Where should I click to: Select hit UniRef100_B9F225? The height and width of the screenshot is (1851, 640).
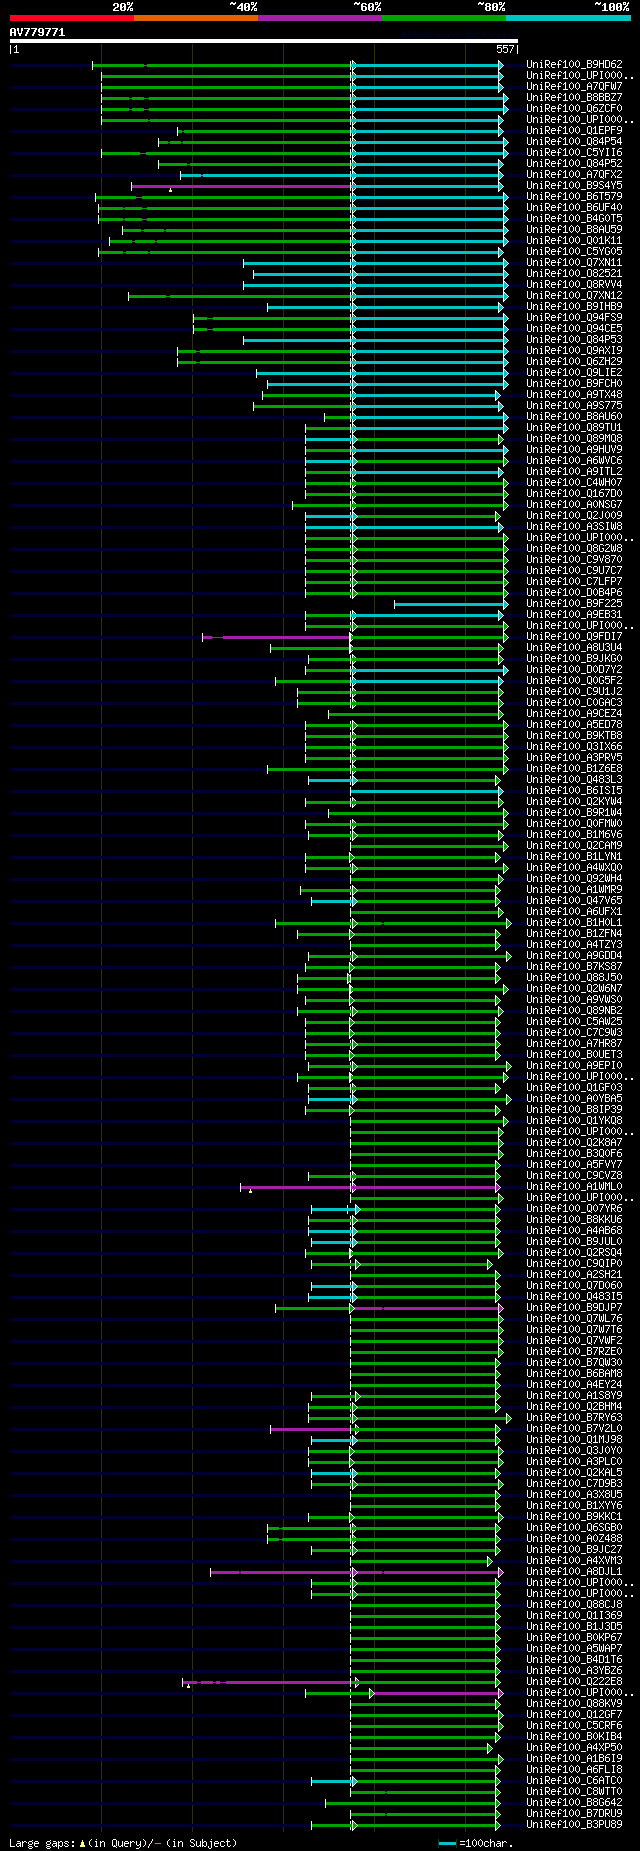(574, 604)
